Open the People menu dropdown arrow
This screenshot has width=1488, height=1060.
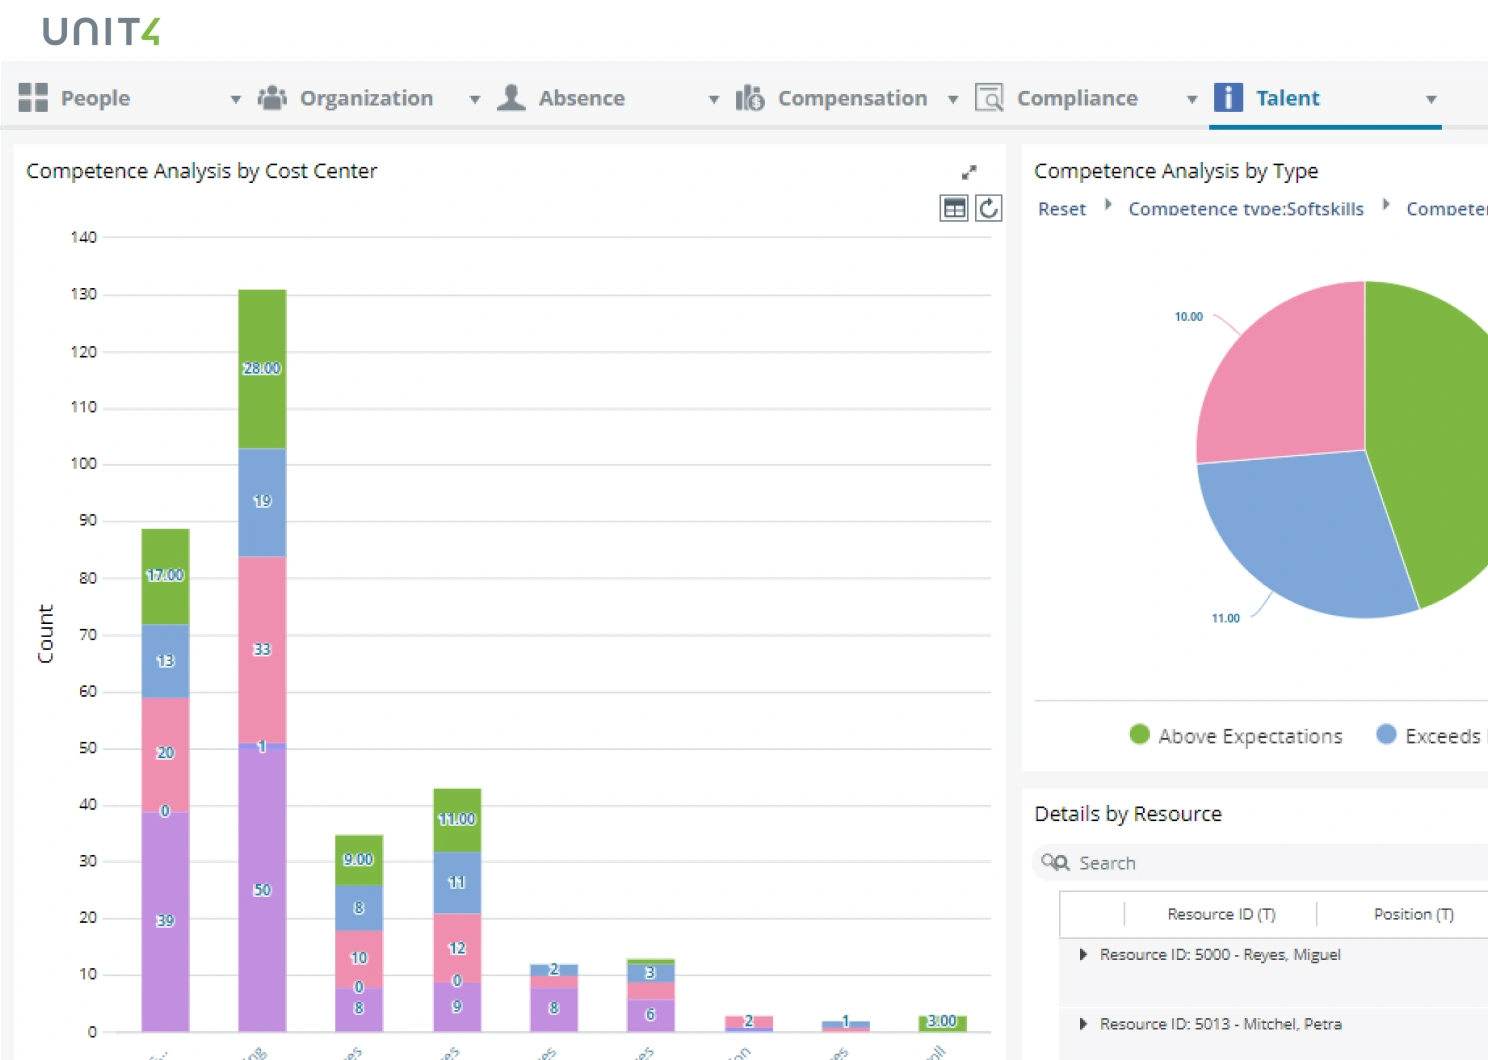coord(236,99)
